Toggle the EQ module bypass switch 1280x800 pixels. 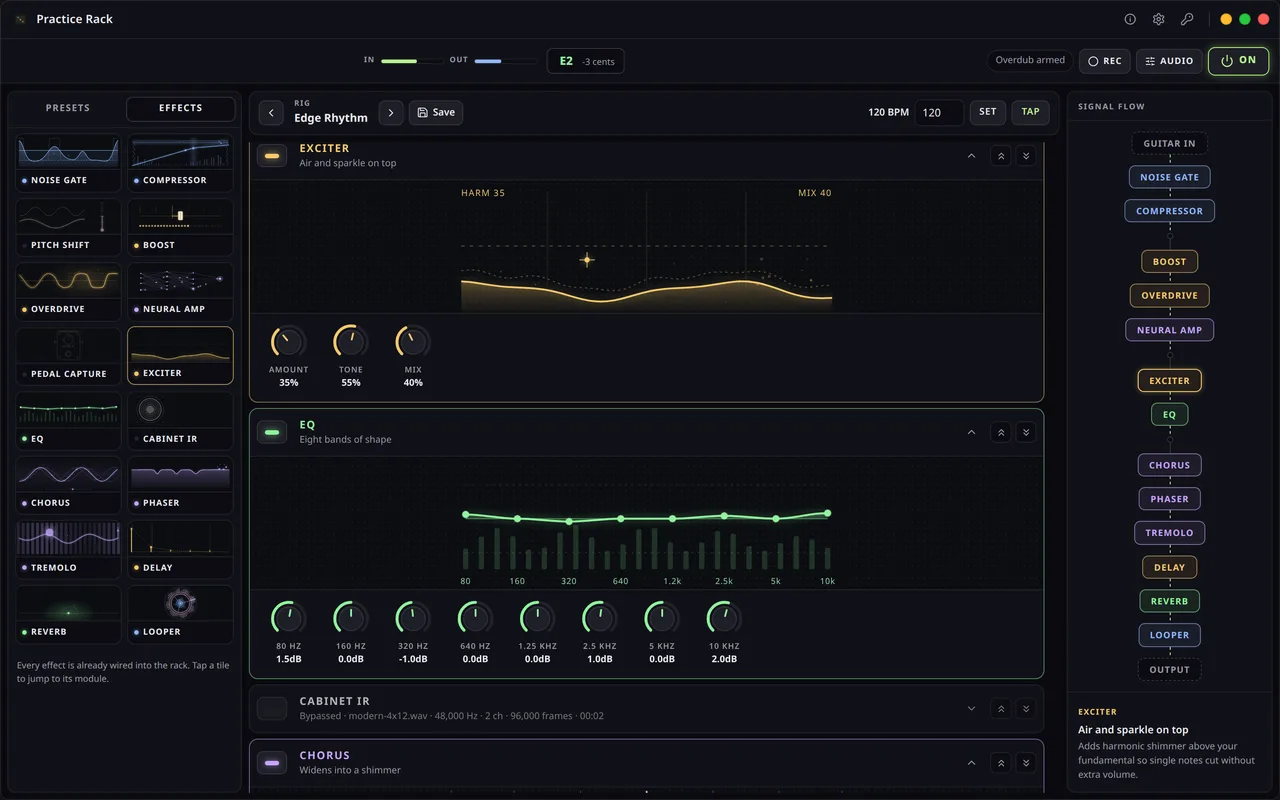tap(272, 432)
